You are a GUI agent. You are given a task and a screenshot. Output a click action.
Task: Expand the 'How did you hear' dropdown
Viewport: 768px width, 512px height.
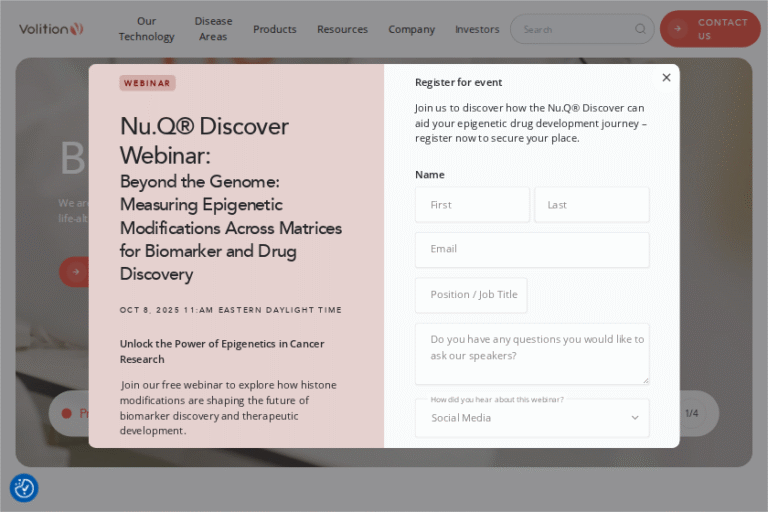pyautogui.click(x=531, y=418)
